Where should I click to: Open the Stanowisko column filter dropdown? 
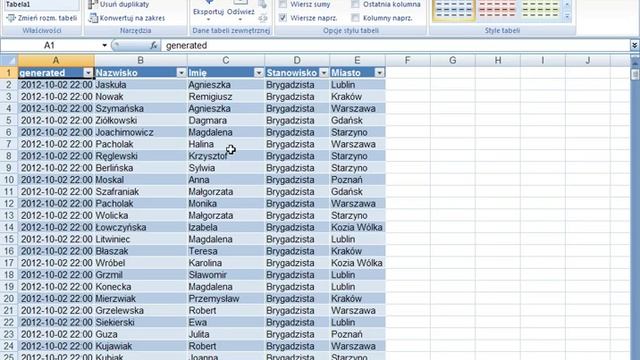324,73
